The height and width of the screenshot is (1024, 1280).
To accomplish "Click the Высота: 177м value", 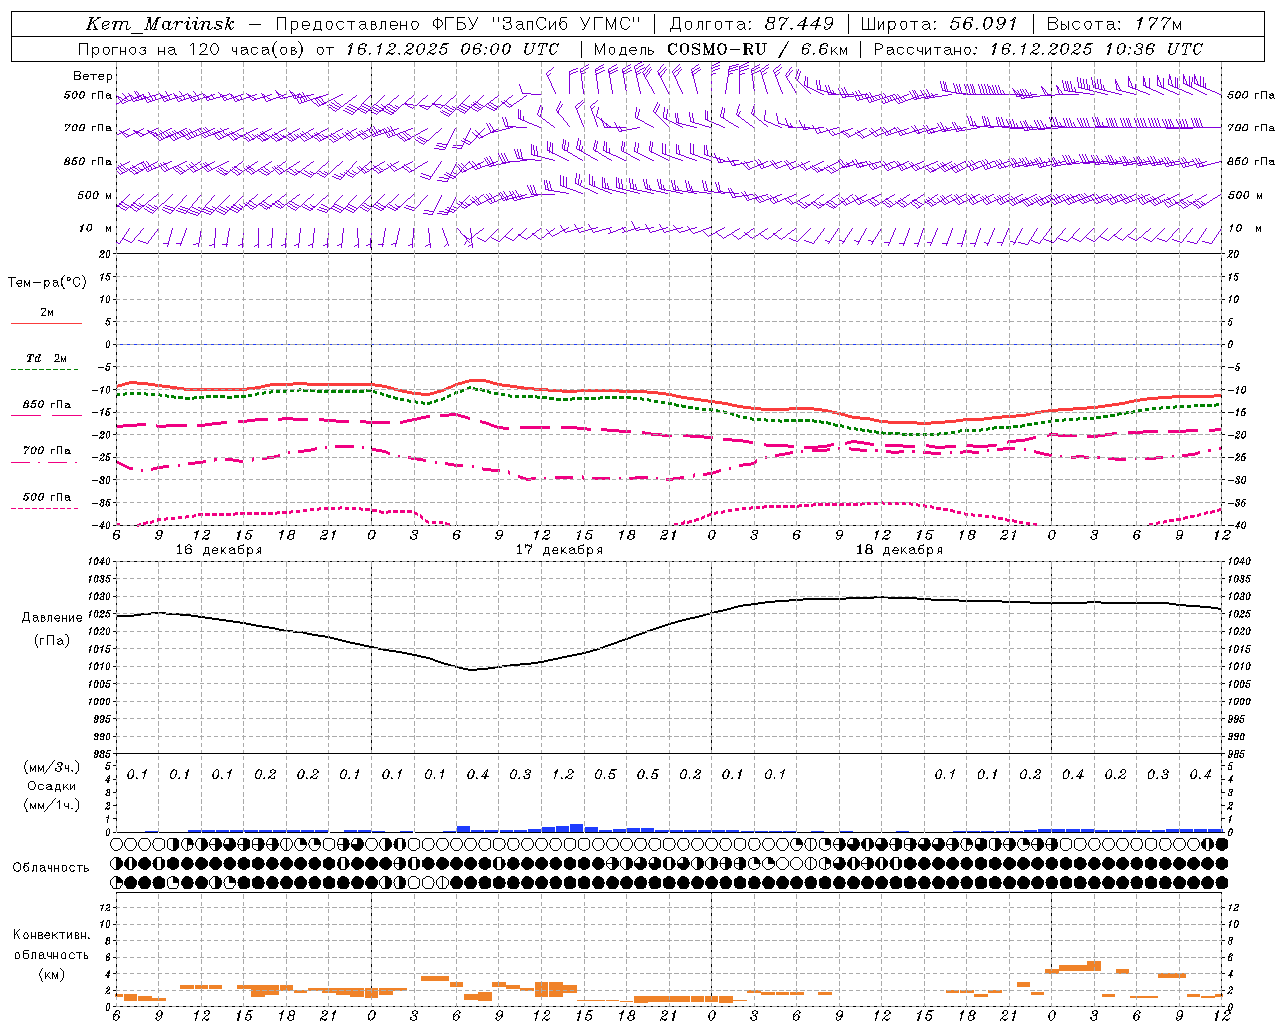I will click(x=1114, y=24).
